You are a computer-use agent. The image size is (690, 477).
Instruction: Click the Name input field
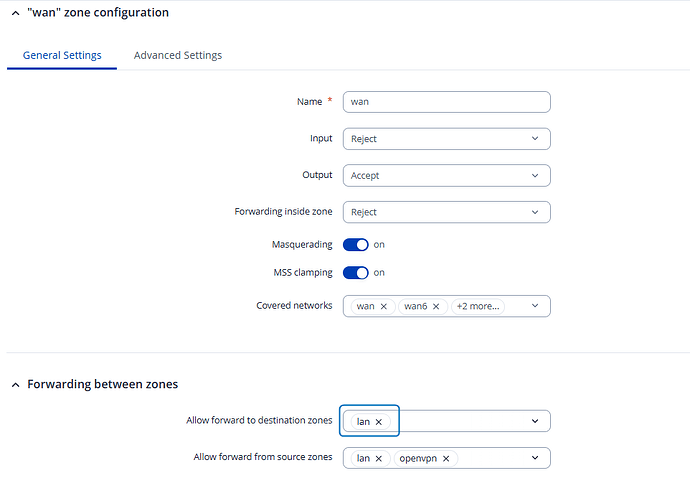446,102
